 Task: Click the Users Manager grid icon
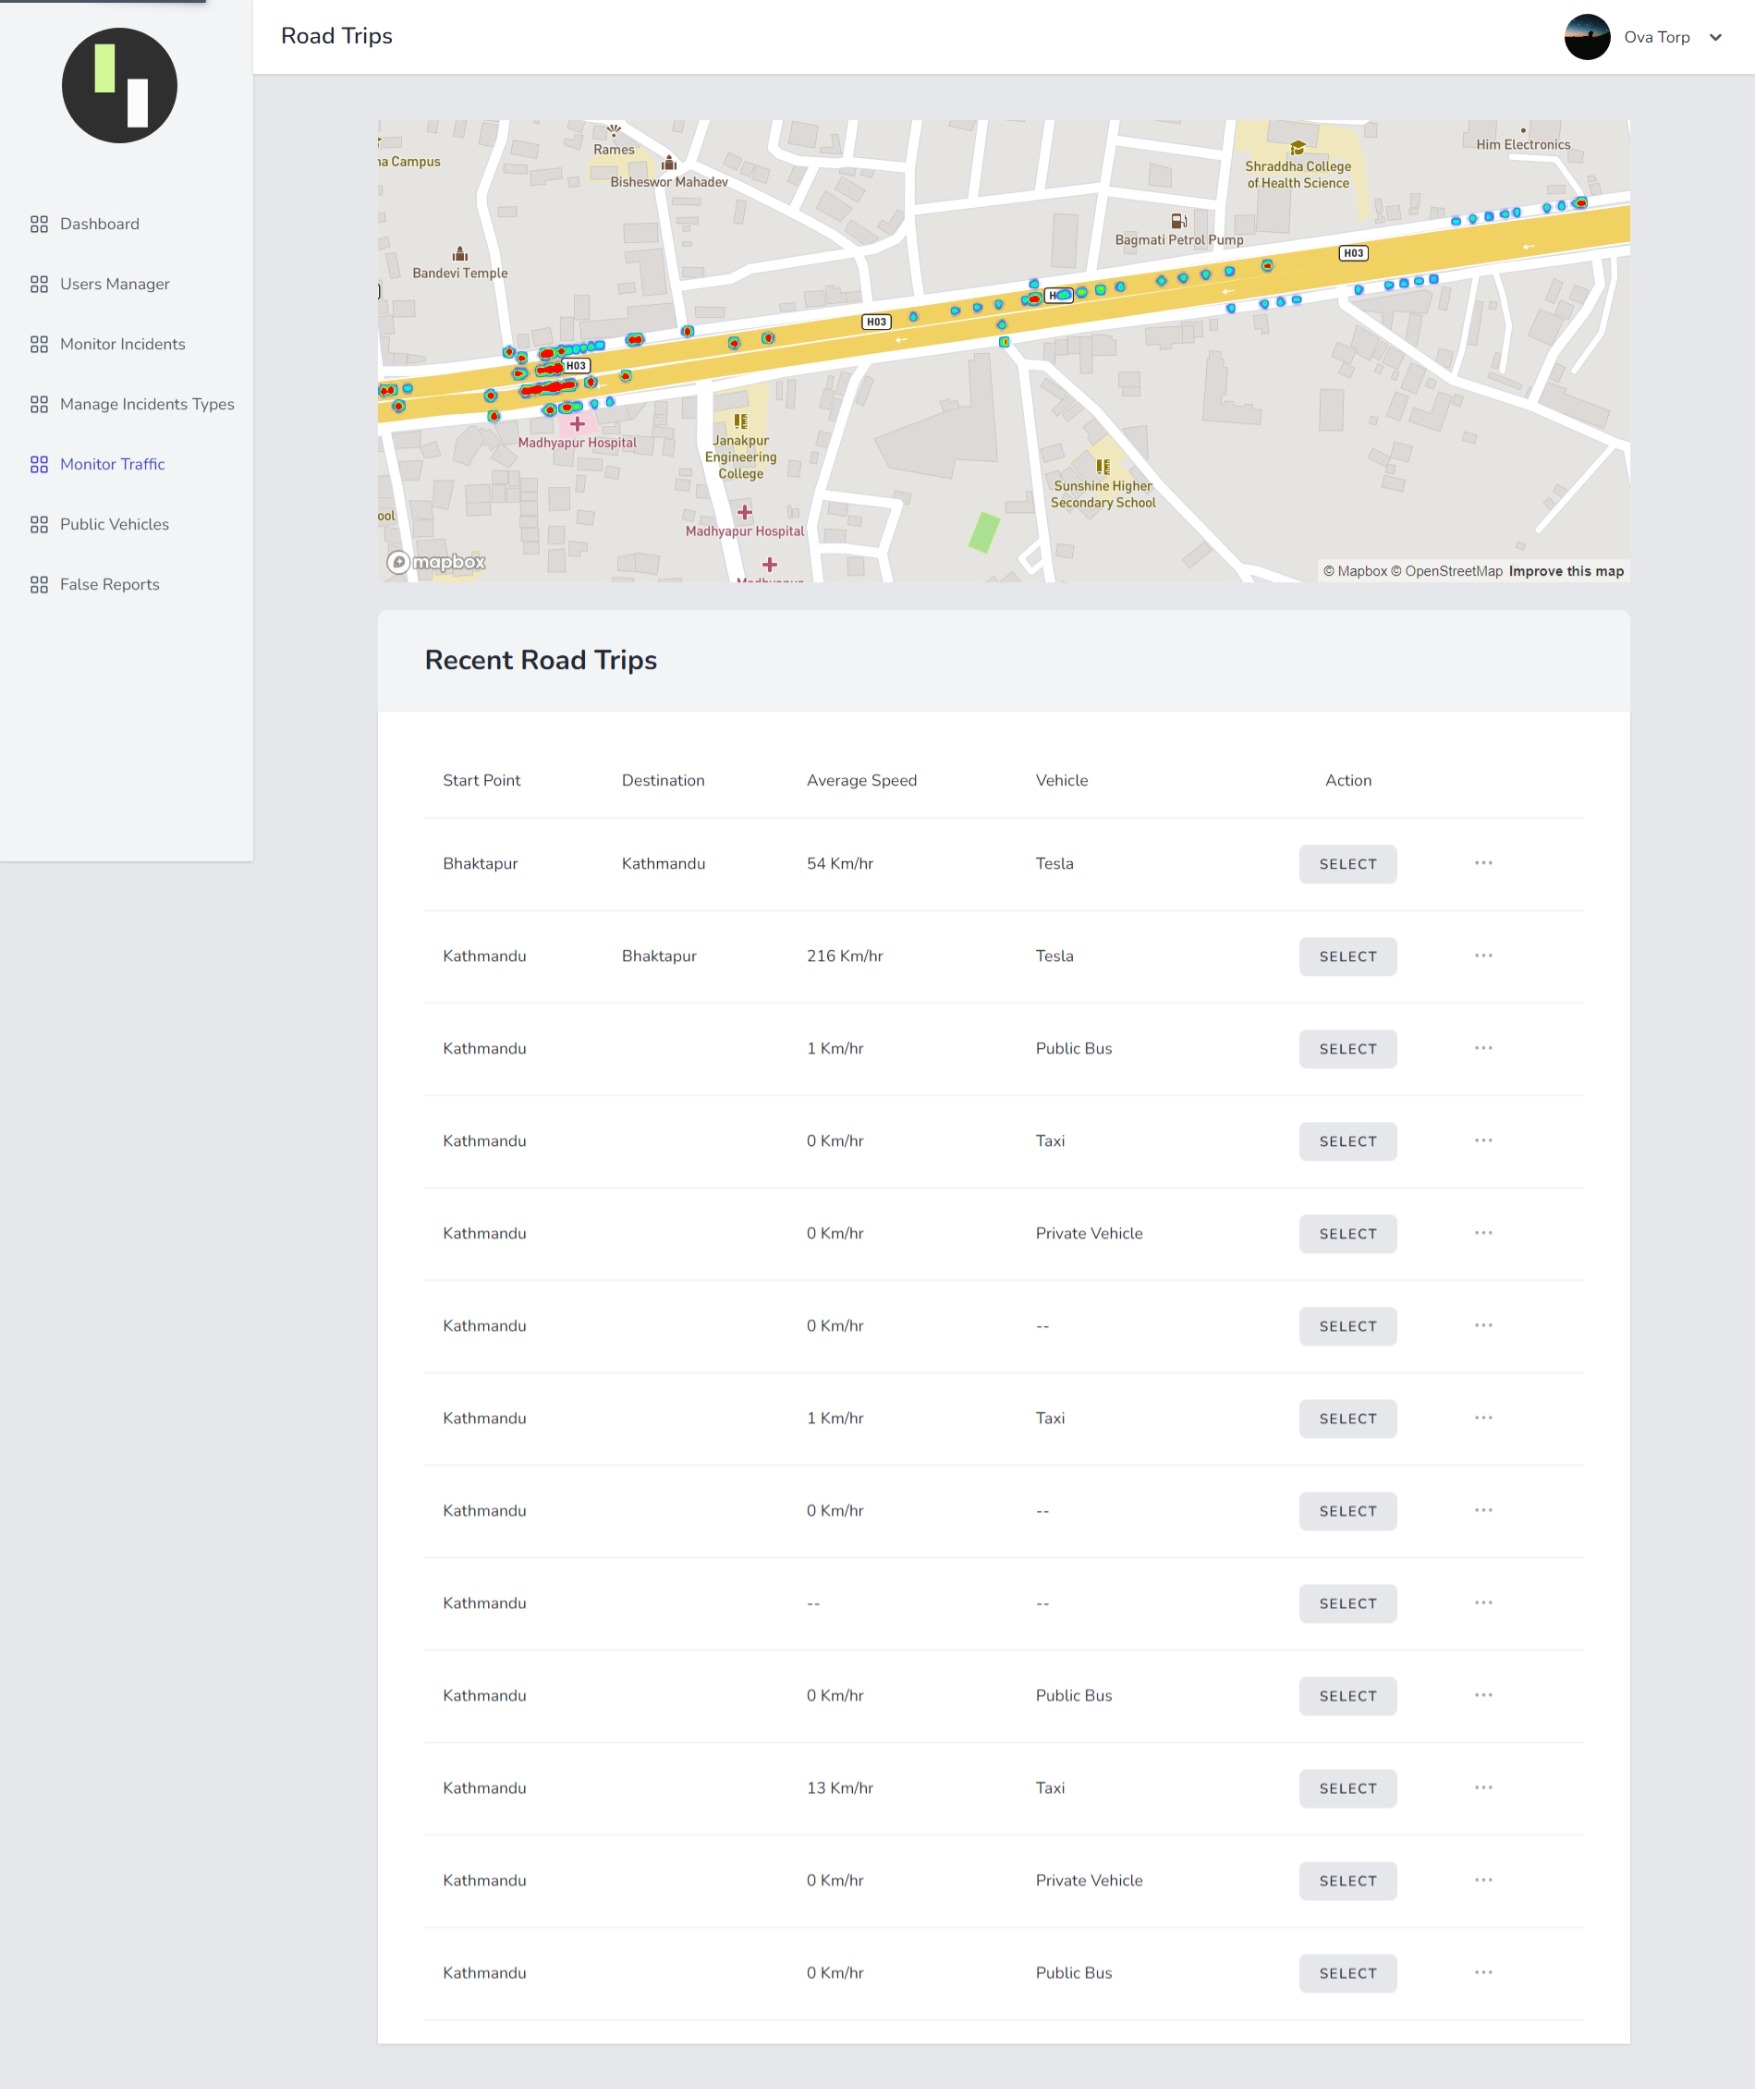coord(39,284)
